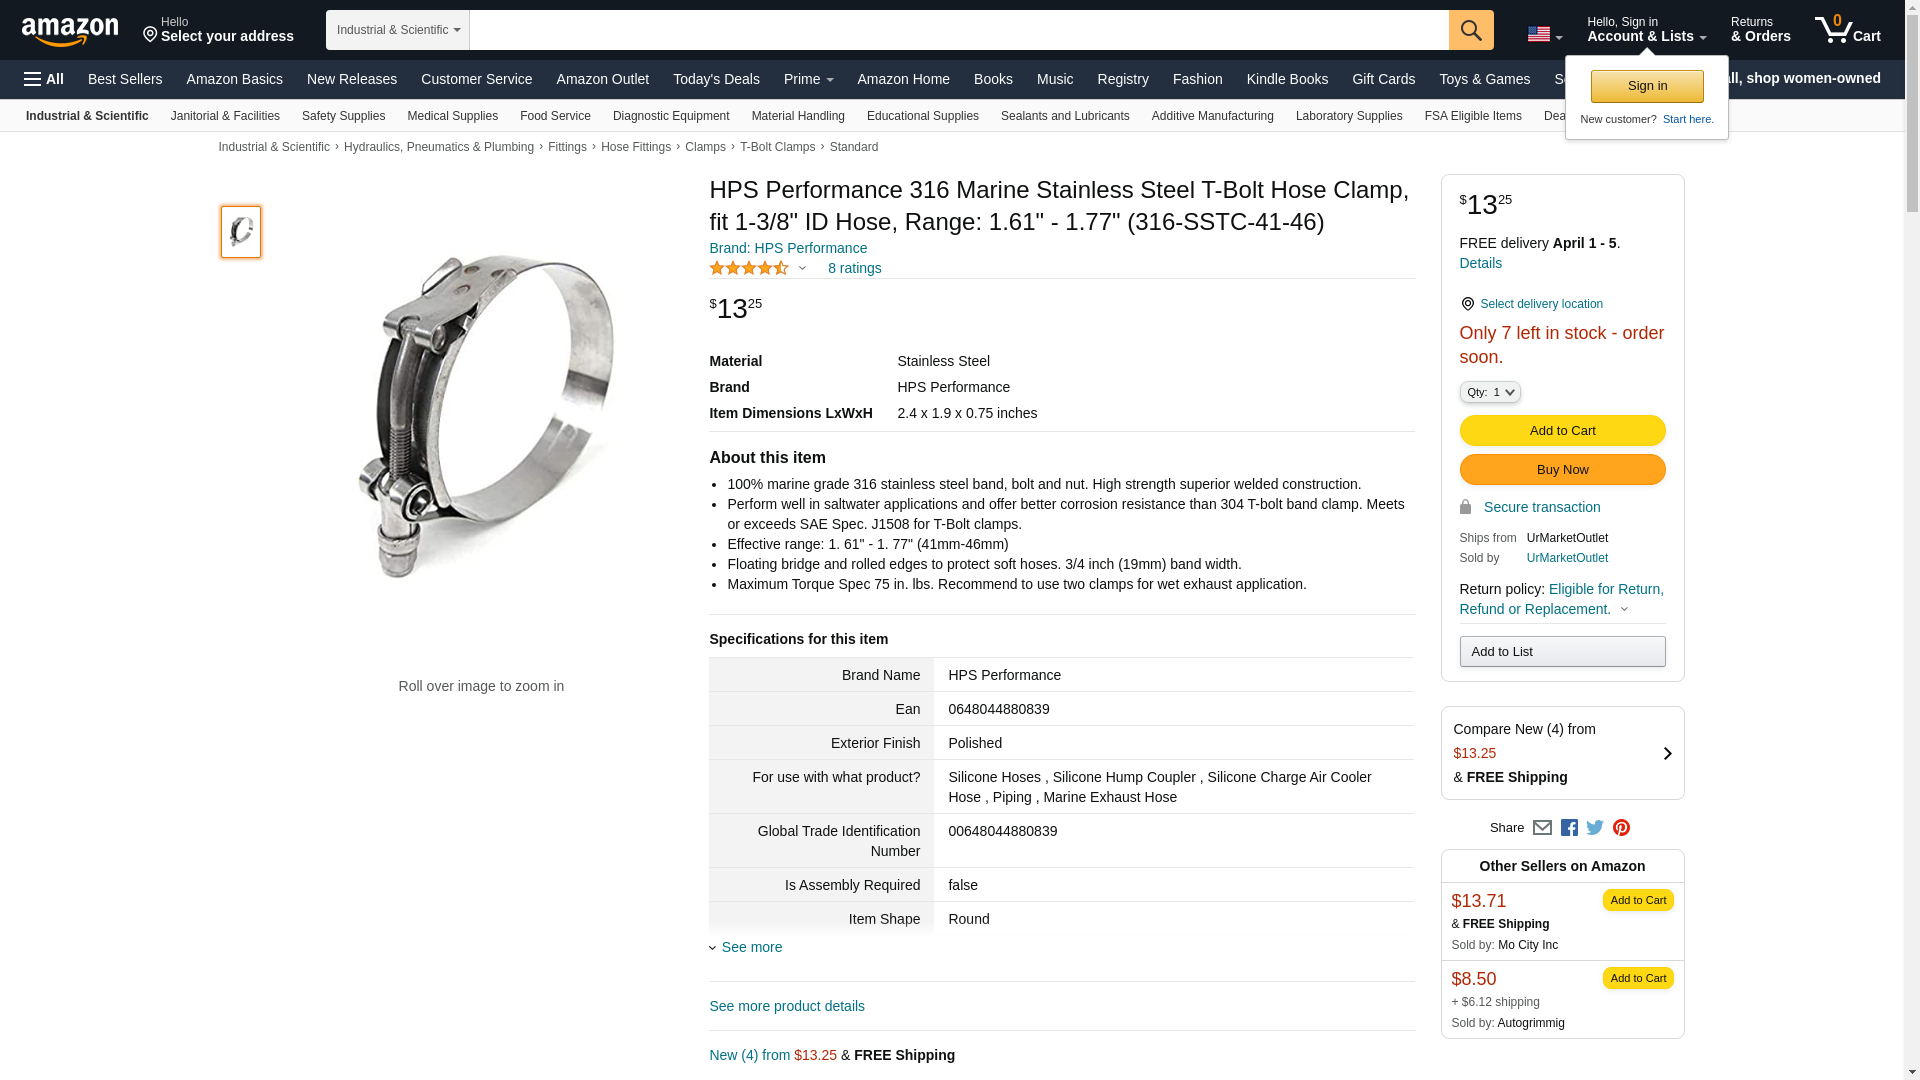Viewport: 1920px width, 1080px height.
Task: Open the shopping cart icon
Action: point(1847,30)
